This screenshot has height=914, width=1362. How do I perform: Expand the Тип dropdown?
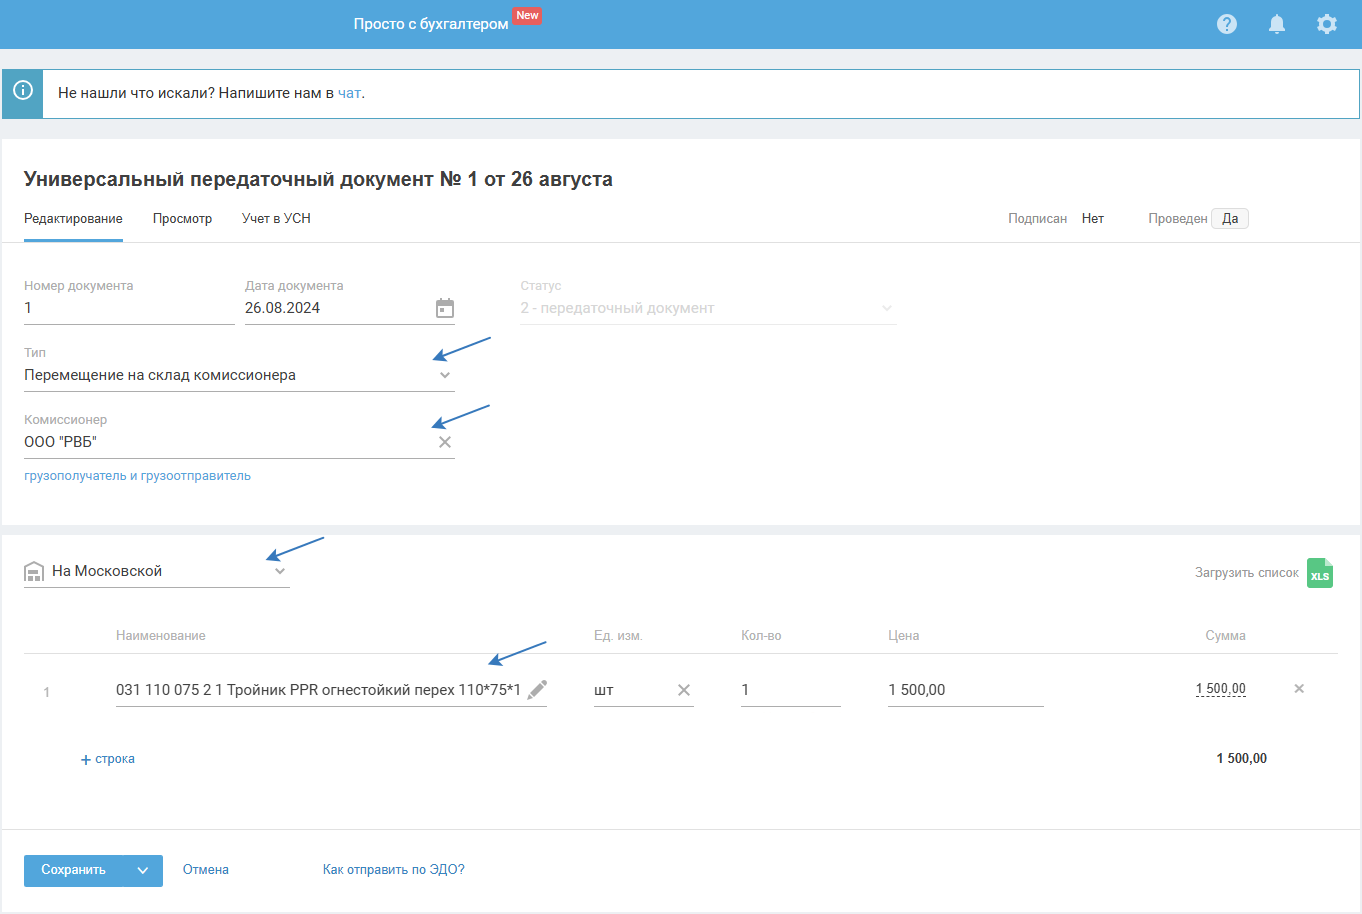(x=445, y=375)
